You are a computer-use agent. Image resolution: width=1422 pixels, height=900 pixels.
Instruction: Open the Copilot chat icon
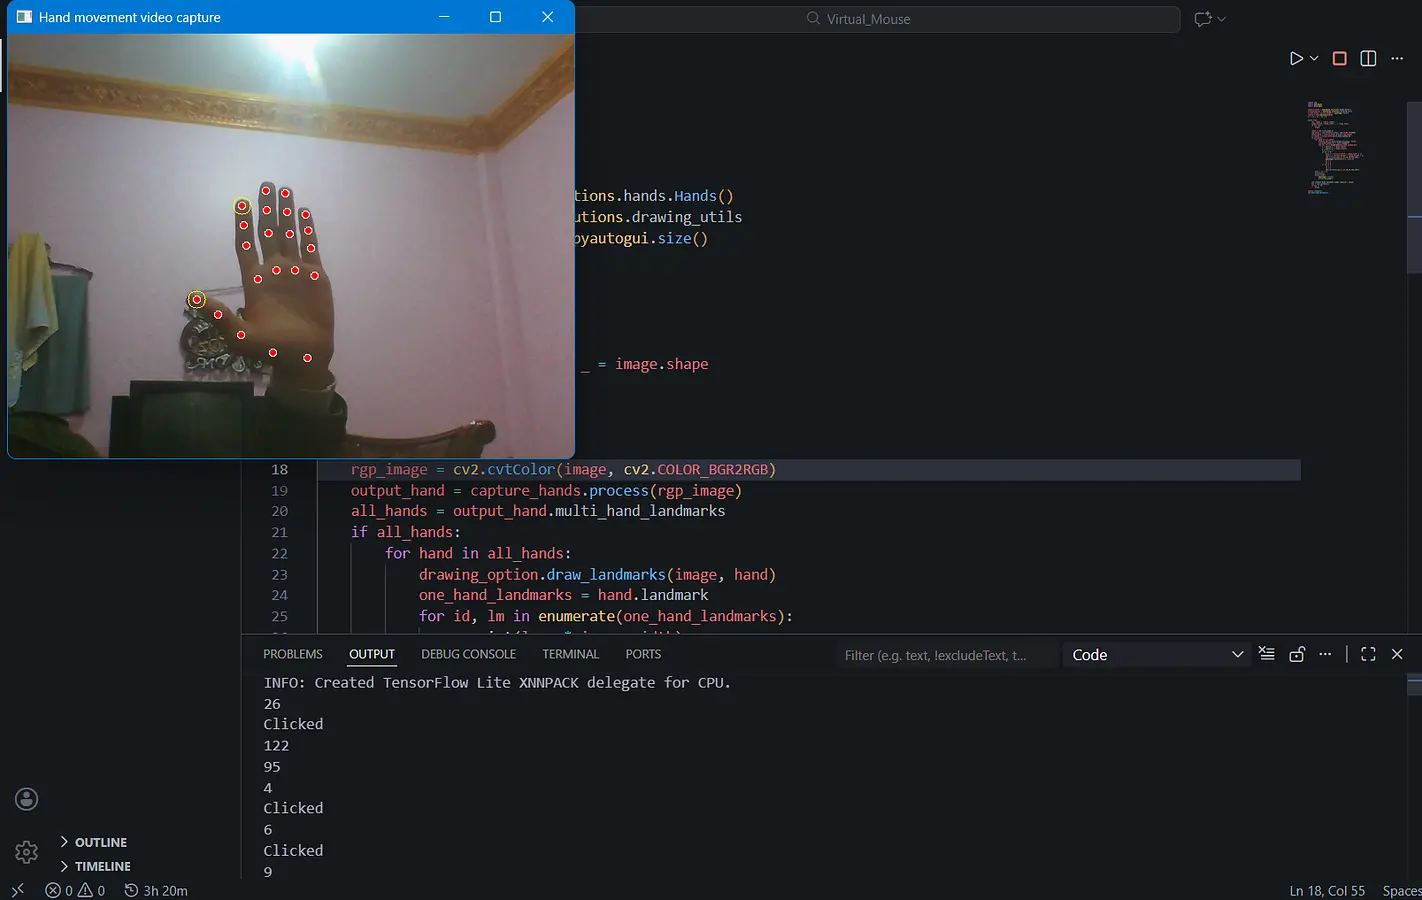coord(1203,19)
